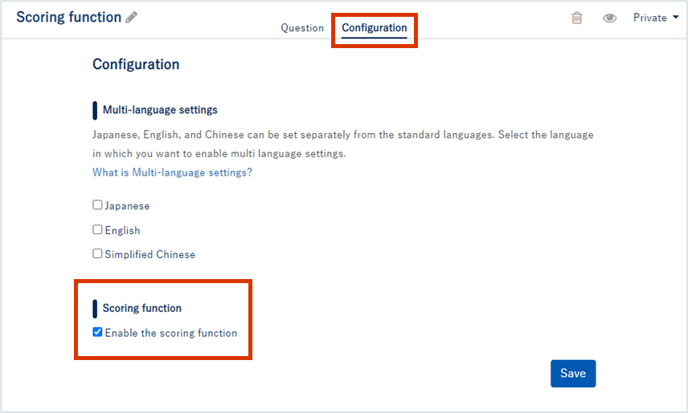Click the eye preview icon

coord(609,18)
